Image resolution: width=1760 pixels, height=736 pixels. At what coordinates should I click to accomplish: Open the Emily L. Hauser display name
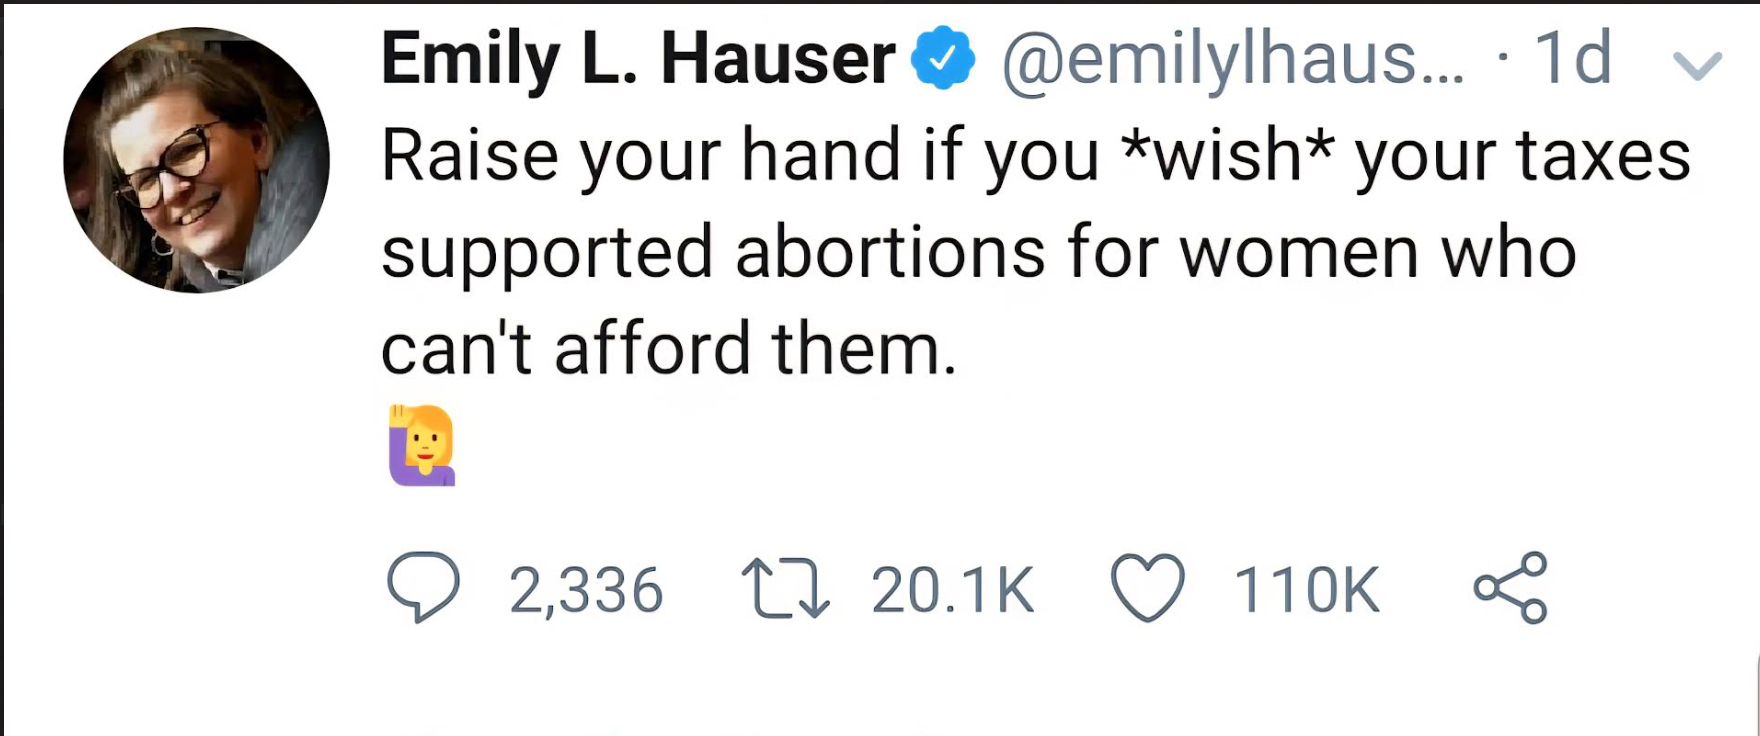[638, 59]
